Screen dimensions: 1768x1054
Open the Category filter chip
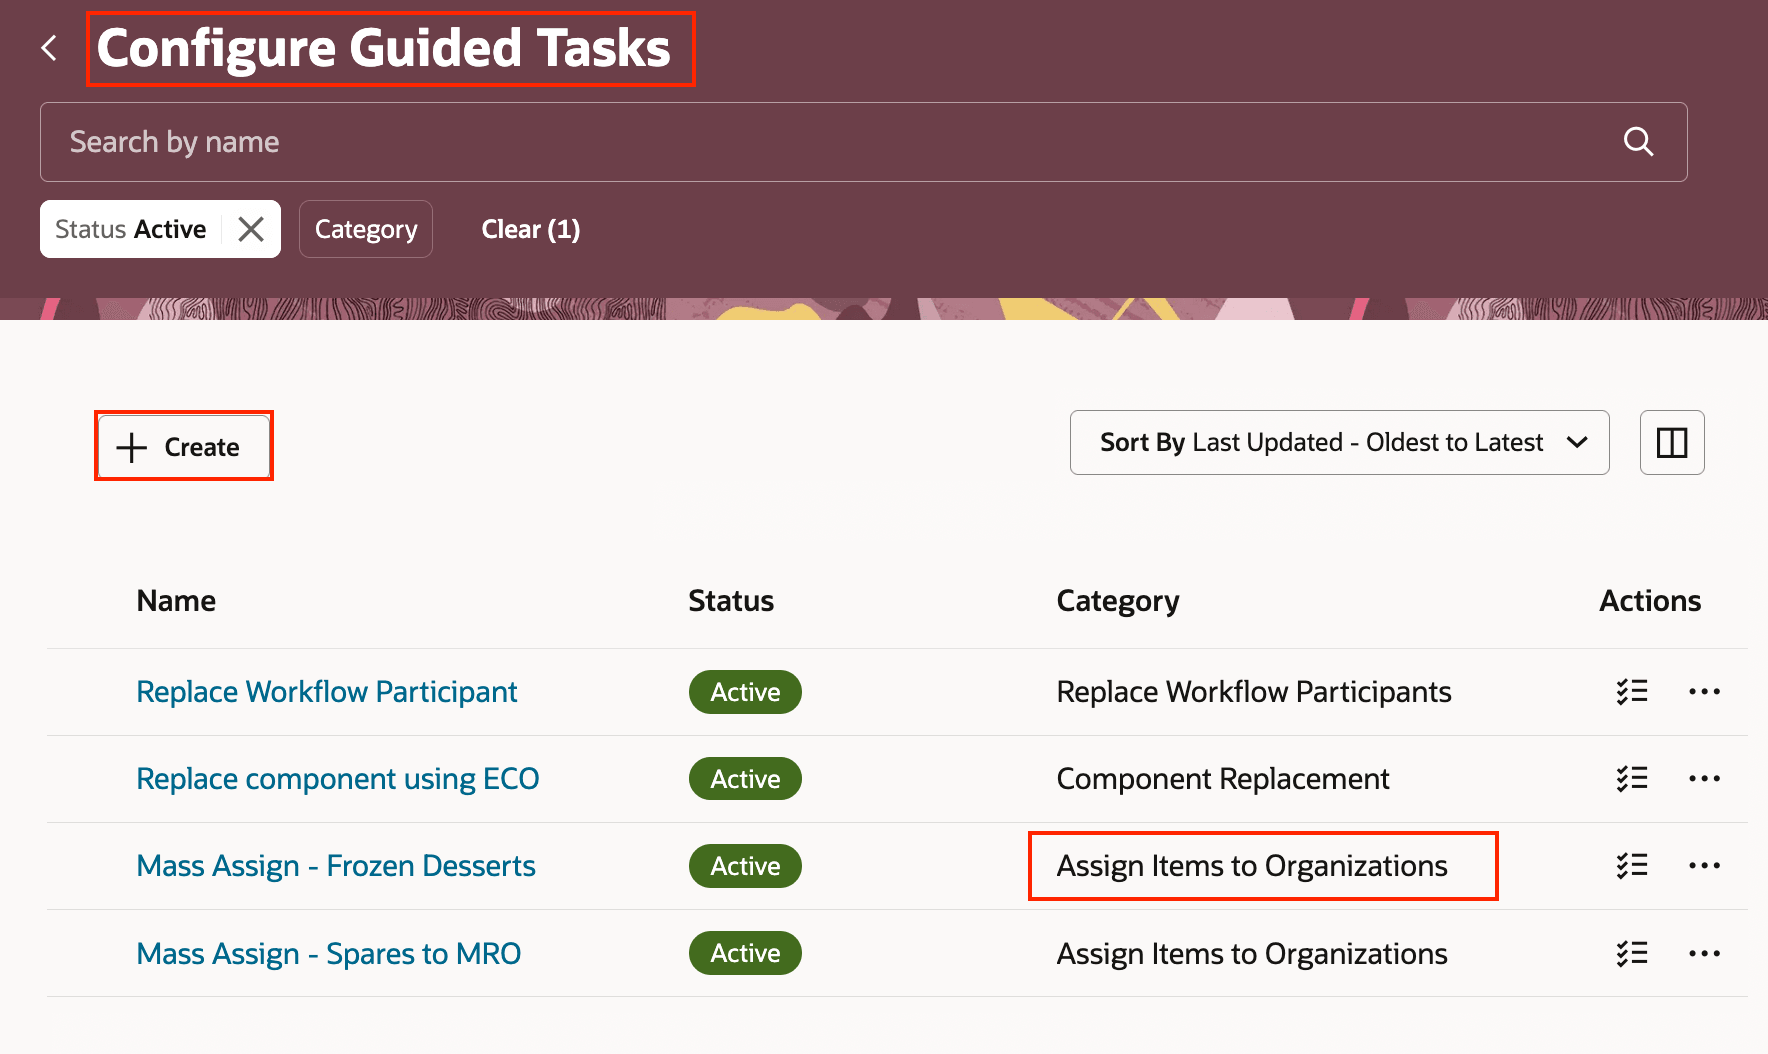tap(366, 229)
